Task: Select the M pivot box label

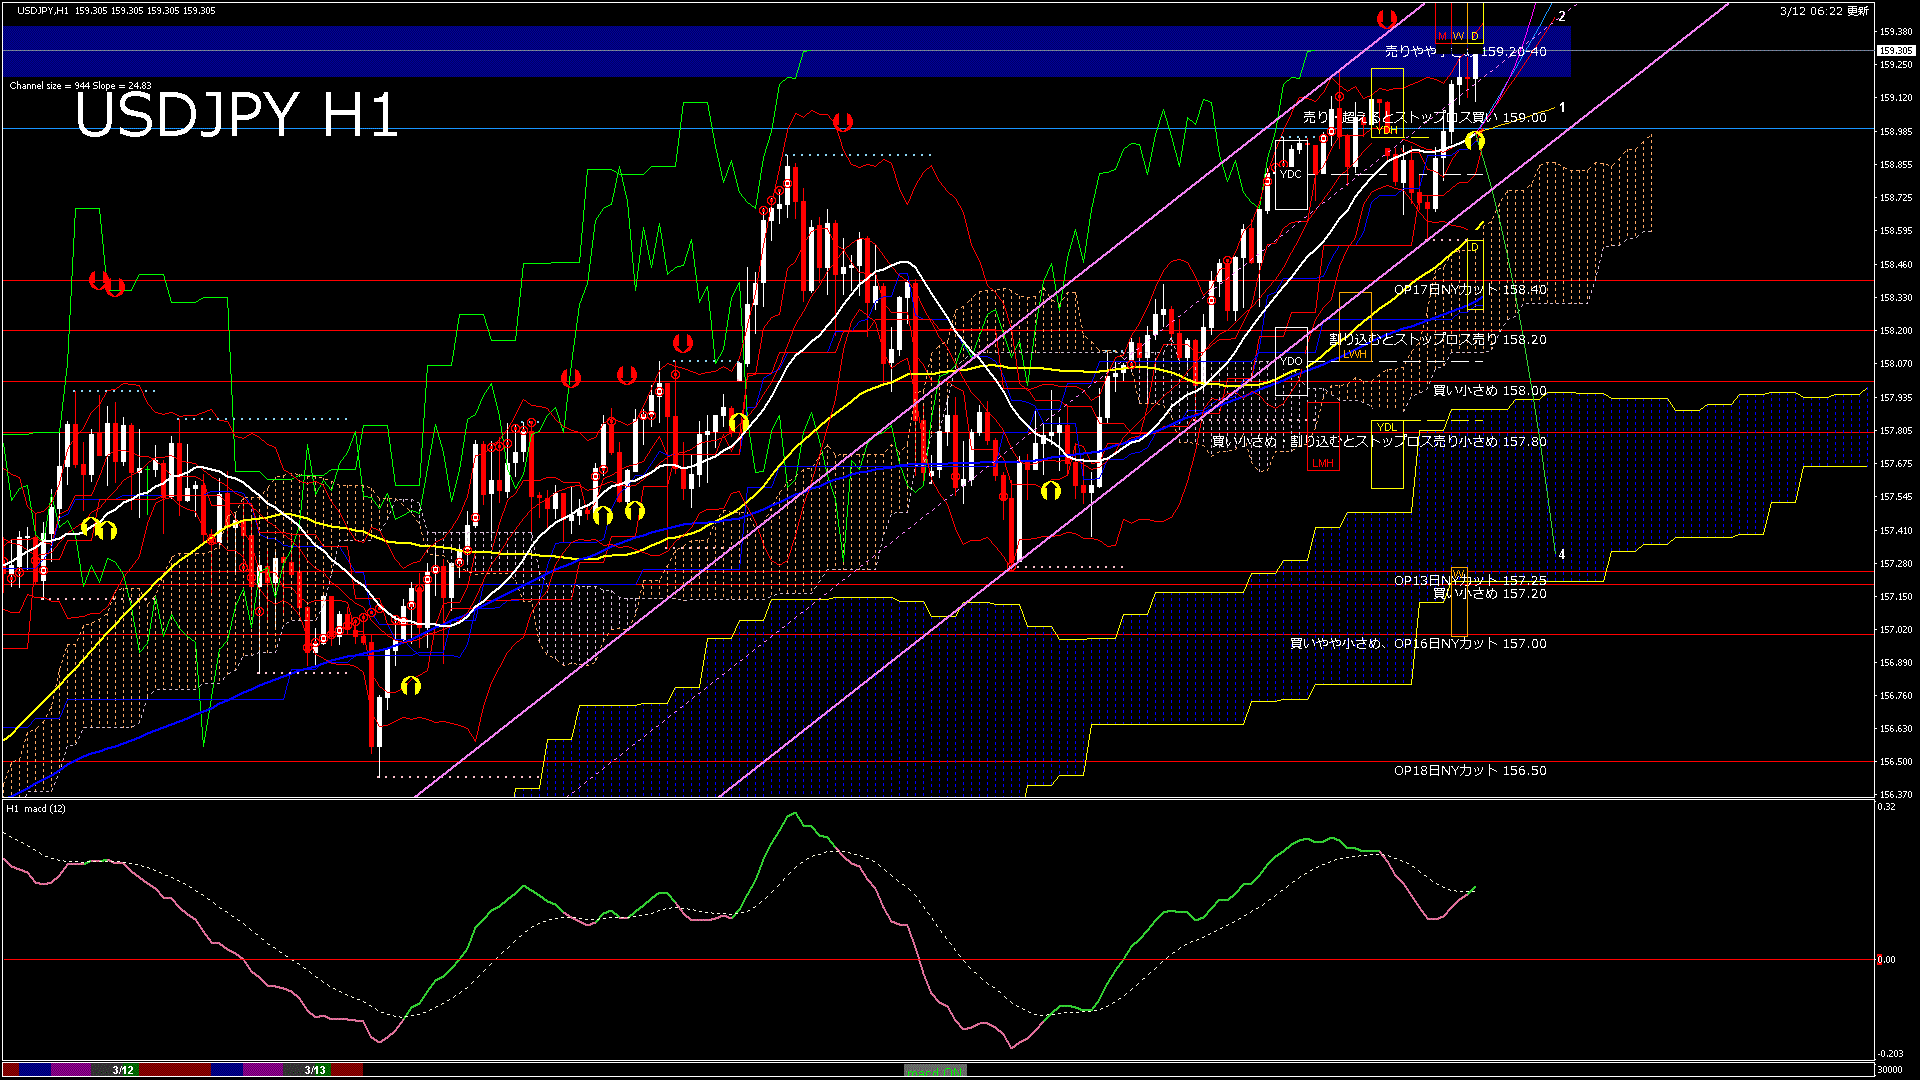Action: 1442,36
